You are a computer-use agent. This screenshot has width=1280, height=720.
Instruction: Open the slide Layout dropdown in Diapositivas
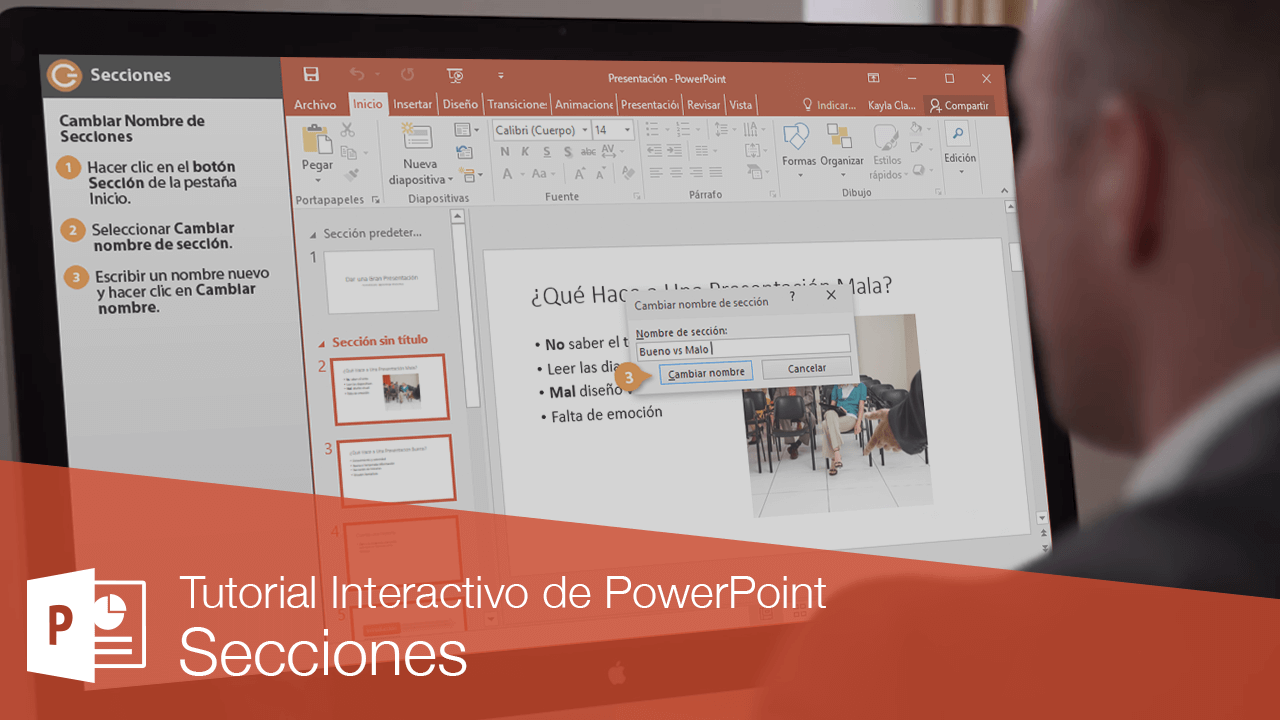pos(466,130)
